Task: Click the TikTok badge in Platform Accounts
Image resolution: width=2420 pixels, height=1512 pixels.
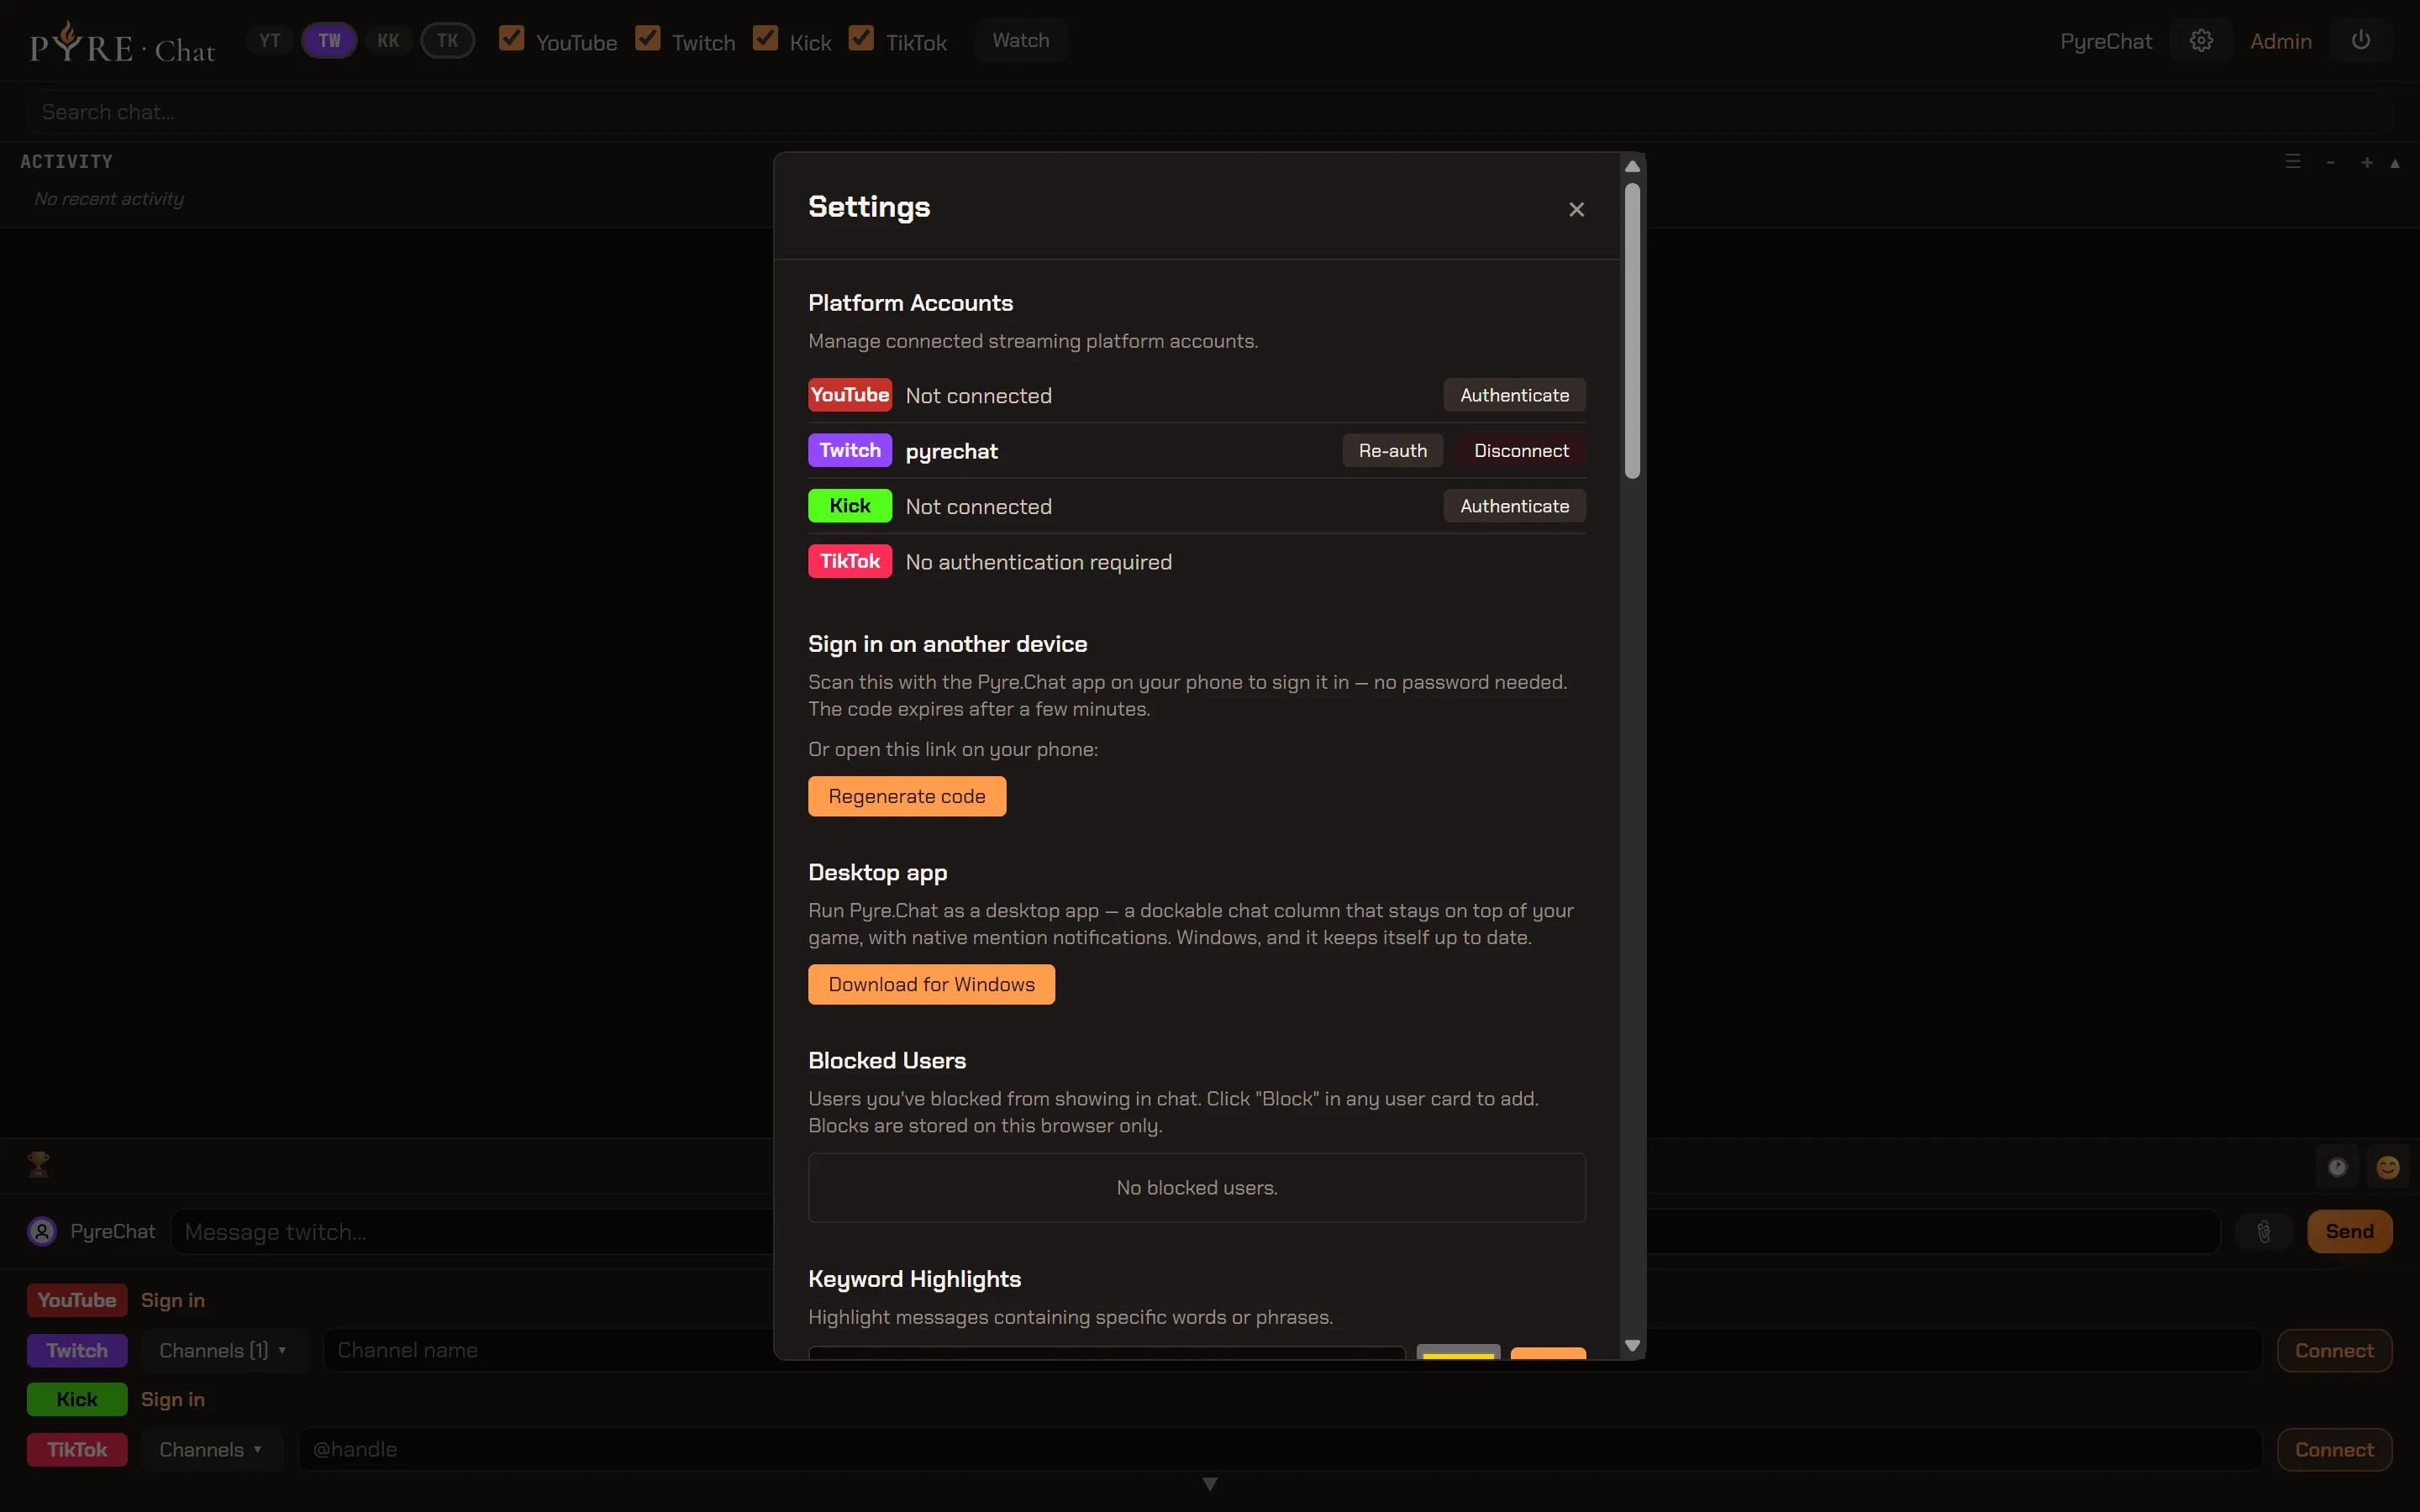Action: pos(849,561)
